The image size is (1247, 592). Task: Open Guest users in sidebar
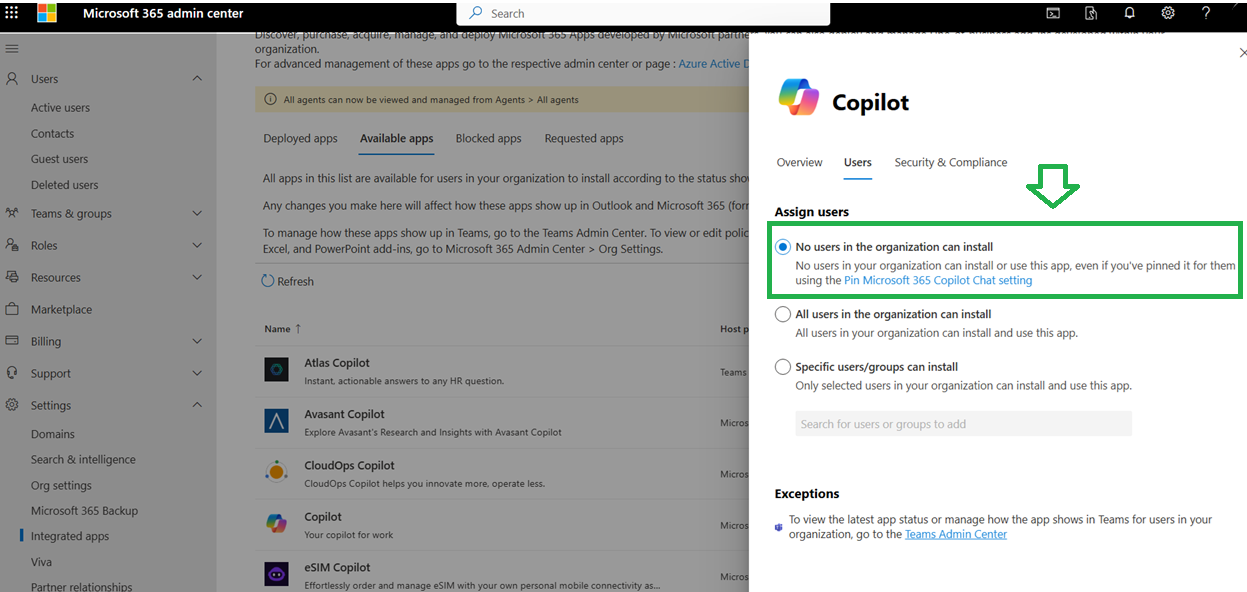pyautogui.click(x=59, y=159)
